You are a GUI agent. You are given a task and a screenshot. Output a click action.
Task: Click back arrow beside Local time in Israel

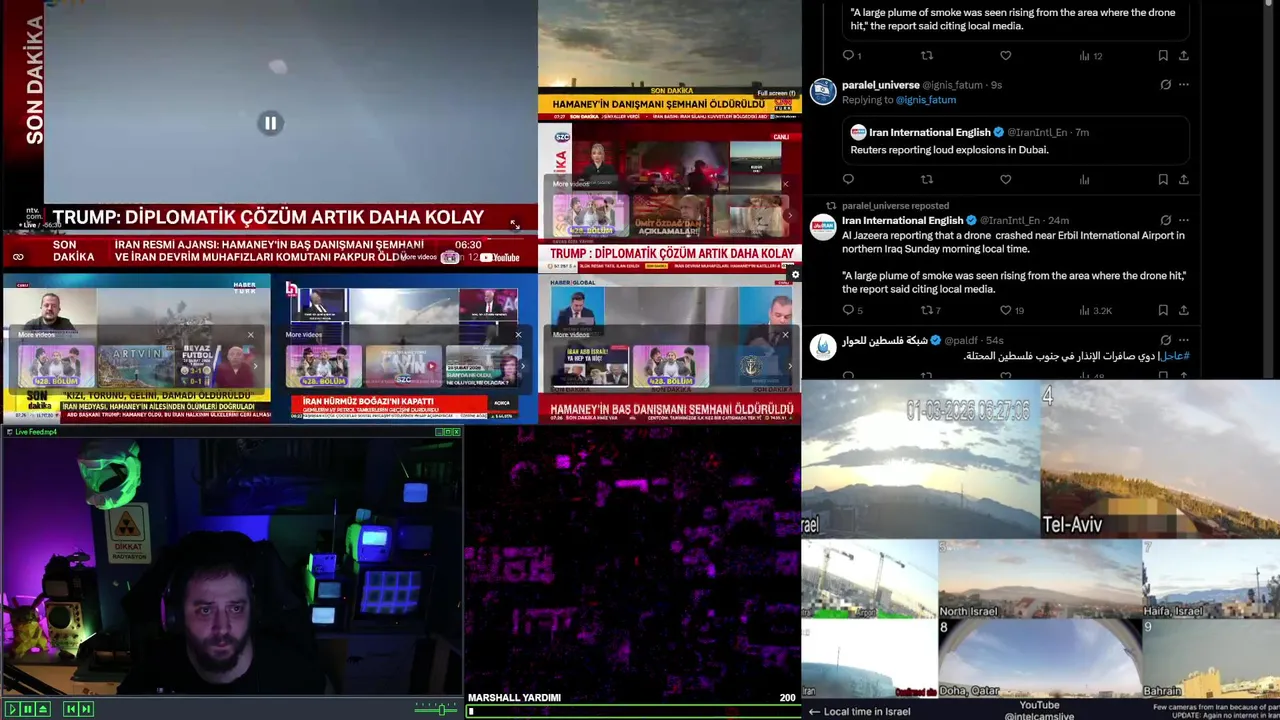pyautogui.click(x=814, y=712)
